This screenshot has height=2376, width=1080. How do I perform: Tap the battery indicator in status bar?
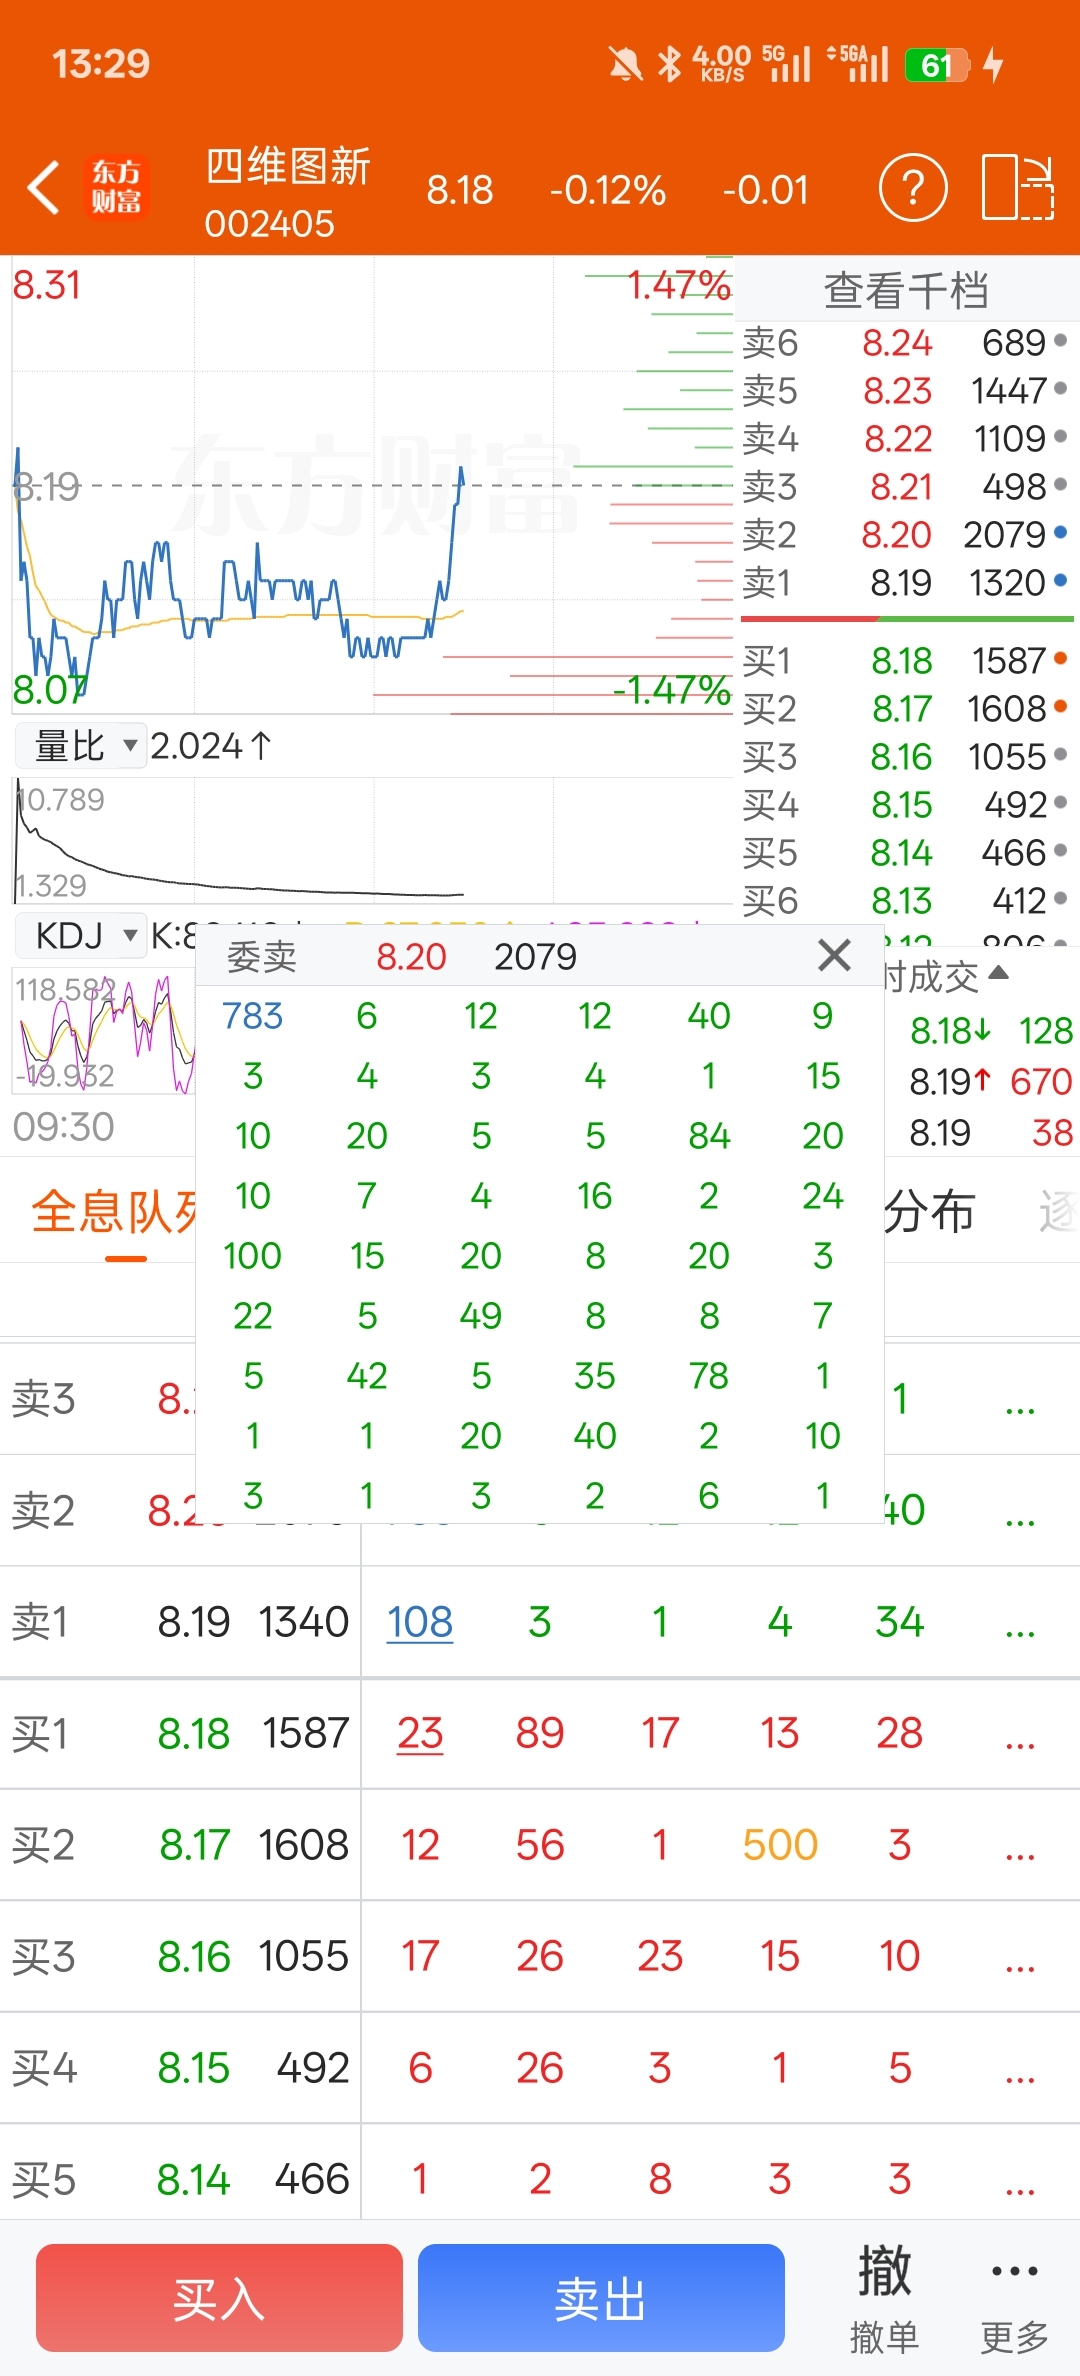tap(937, 65)
